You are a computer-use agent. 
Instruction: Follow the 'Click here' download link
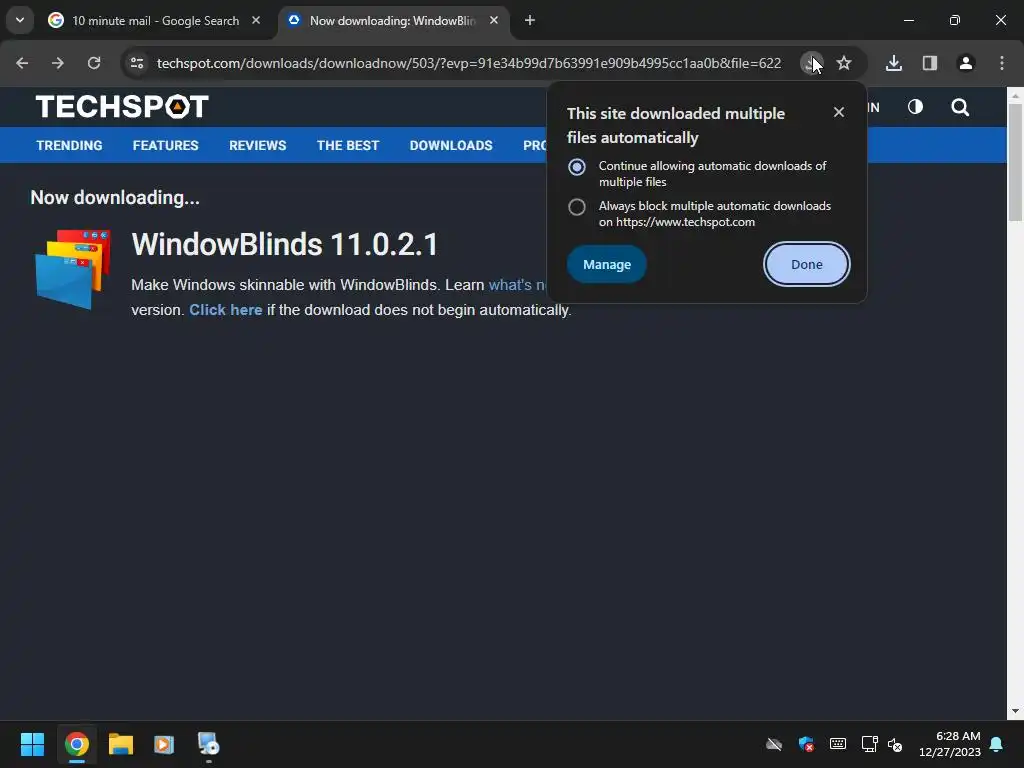click(x=225, y=310)
